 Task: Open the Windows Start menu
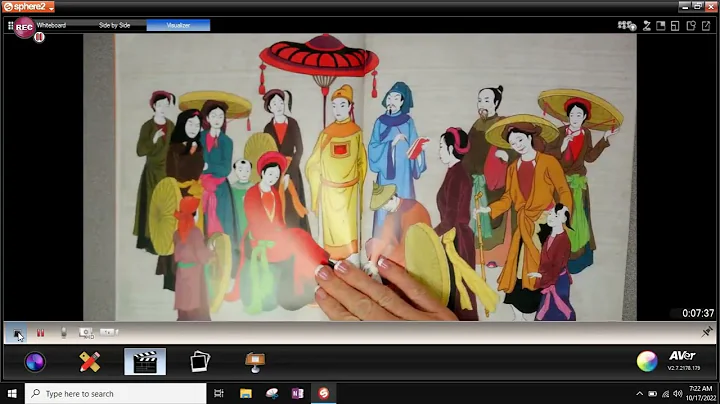[x=12, y=393]
